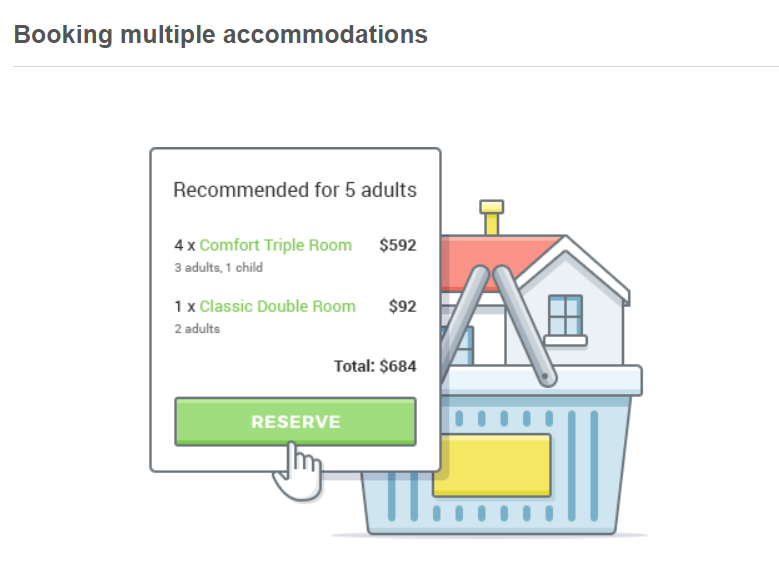Viewport: 779px width, 577px height.
Task: Click the white basket rim
Action: (542, 381)
